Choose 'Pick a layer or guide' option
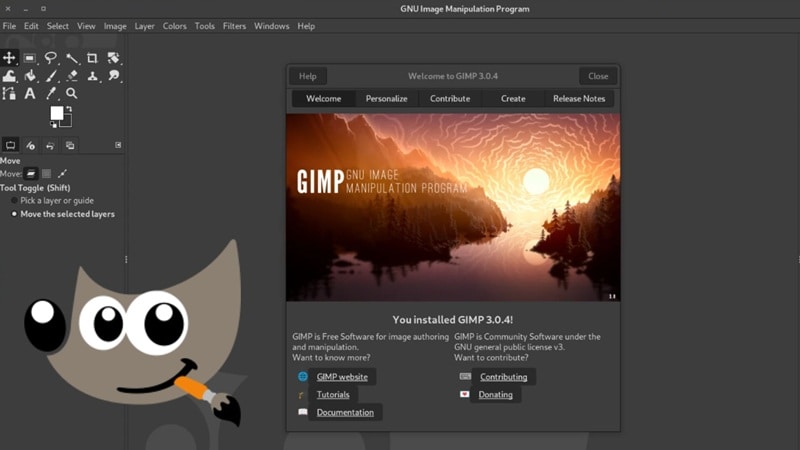 tap(52, 201)
